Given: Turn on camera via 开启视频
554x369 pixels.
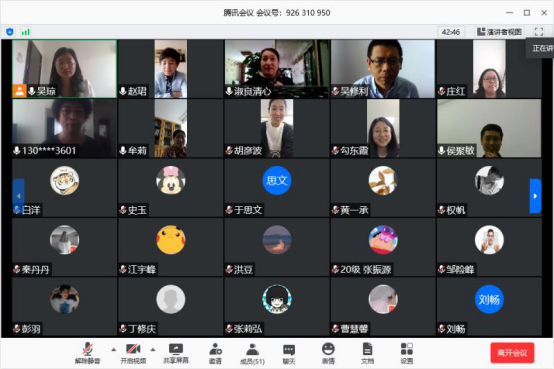Looking at the screenshot, I should [133, 353].
